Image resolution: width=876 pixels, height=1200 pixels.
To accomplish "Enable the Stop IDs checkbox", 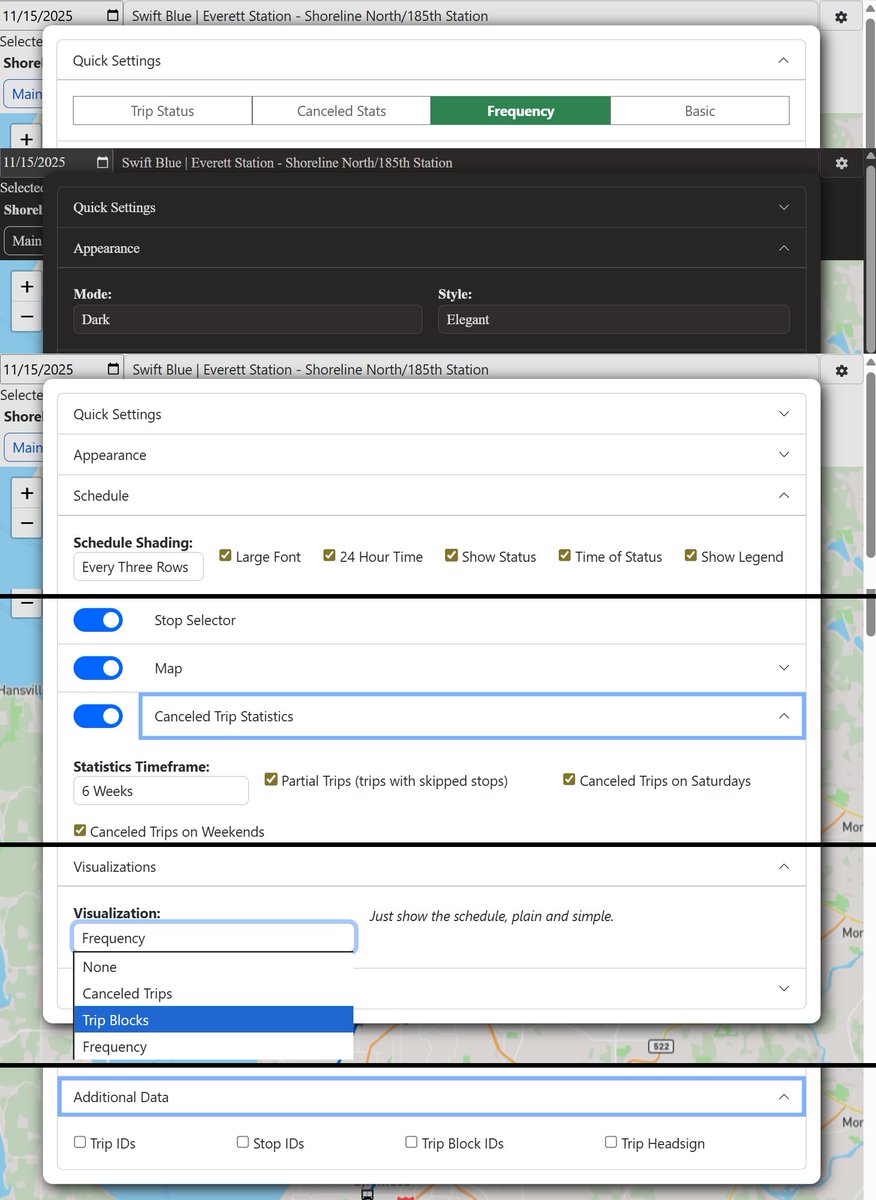I will click(243, 1142).
